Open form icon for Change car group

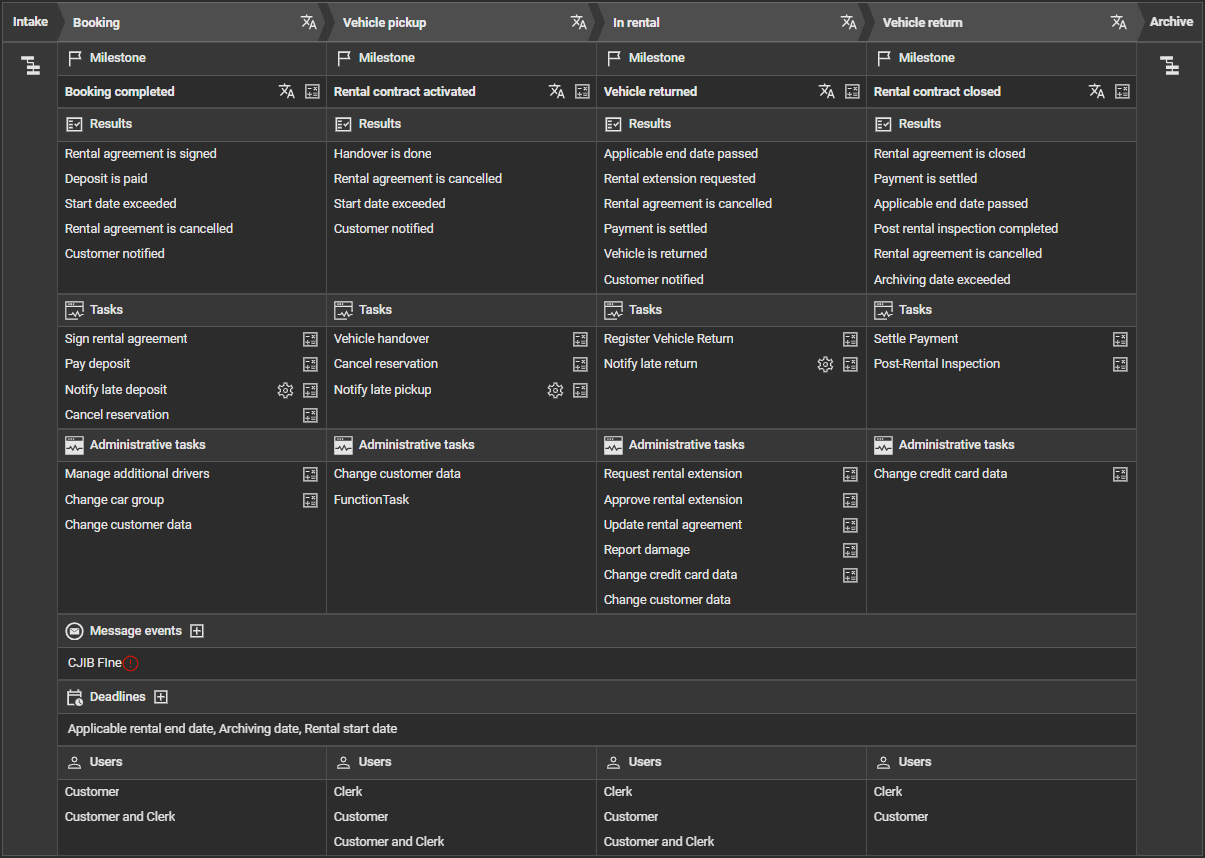(310, 500)
